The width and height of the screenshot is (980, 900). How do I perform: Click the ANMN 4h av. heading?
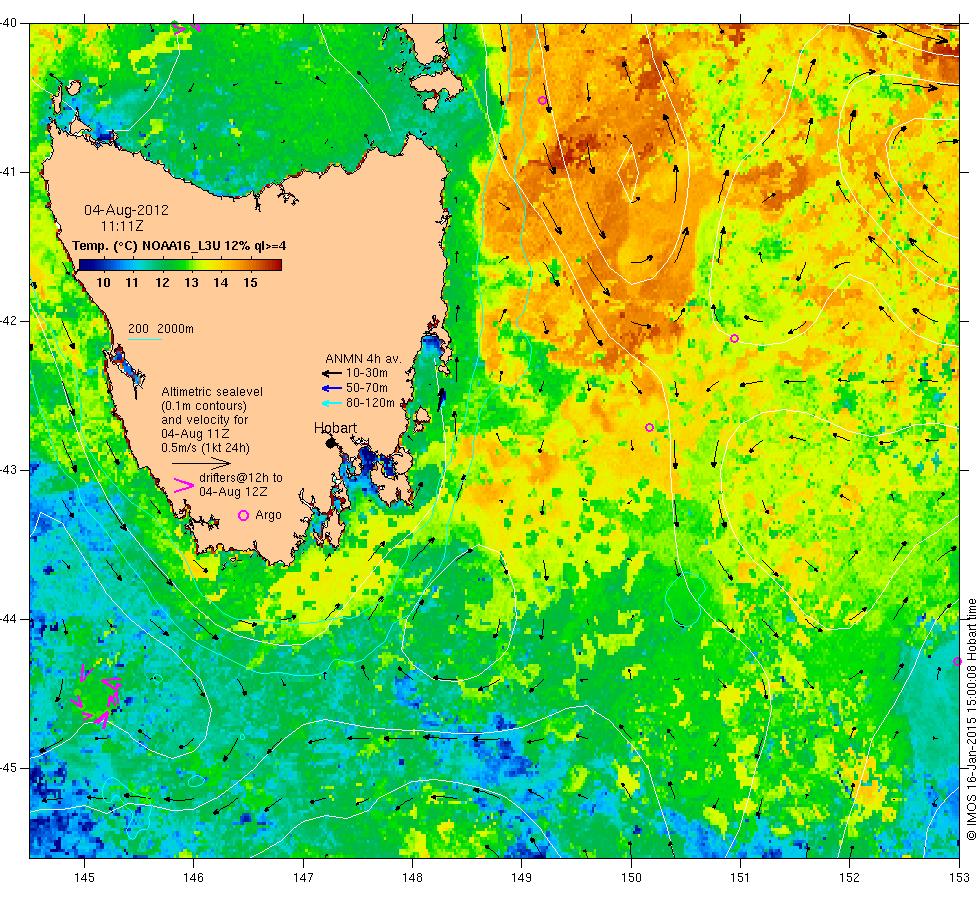(x=363, y=359)
